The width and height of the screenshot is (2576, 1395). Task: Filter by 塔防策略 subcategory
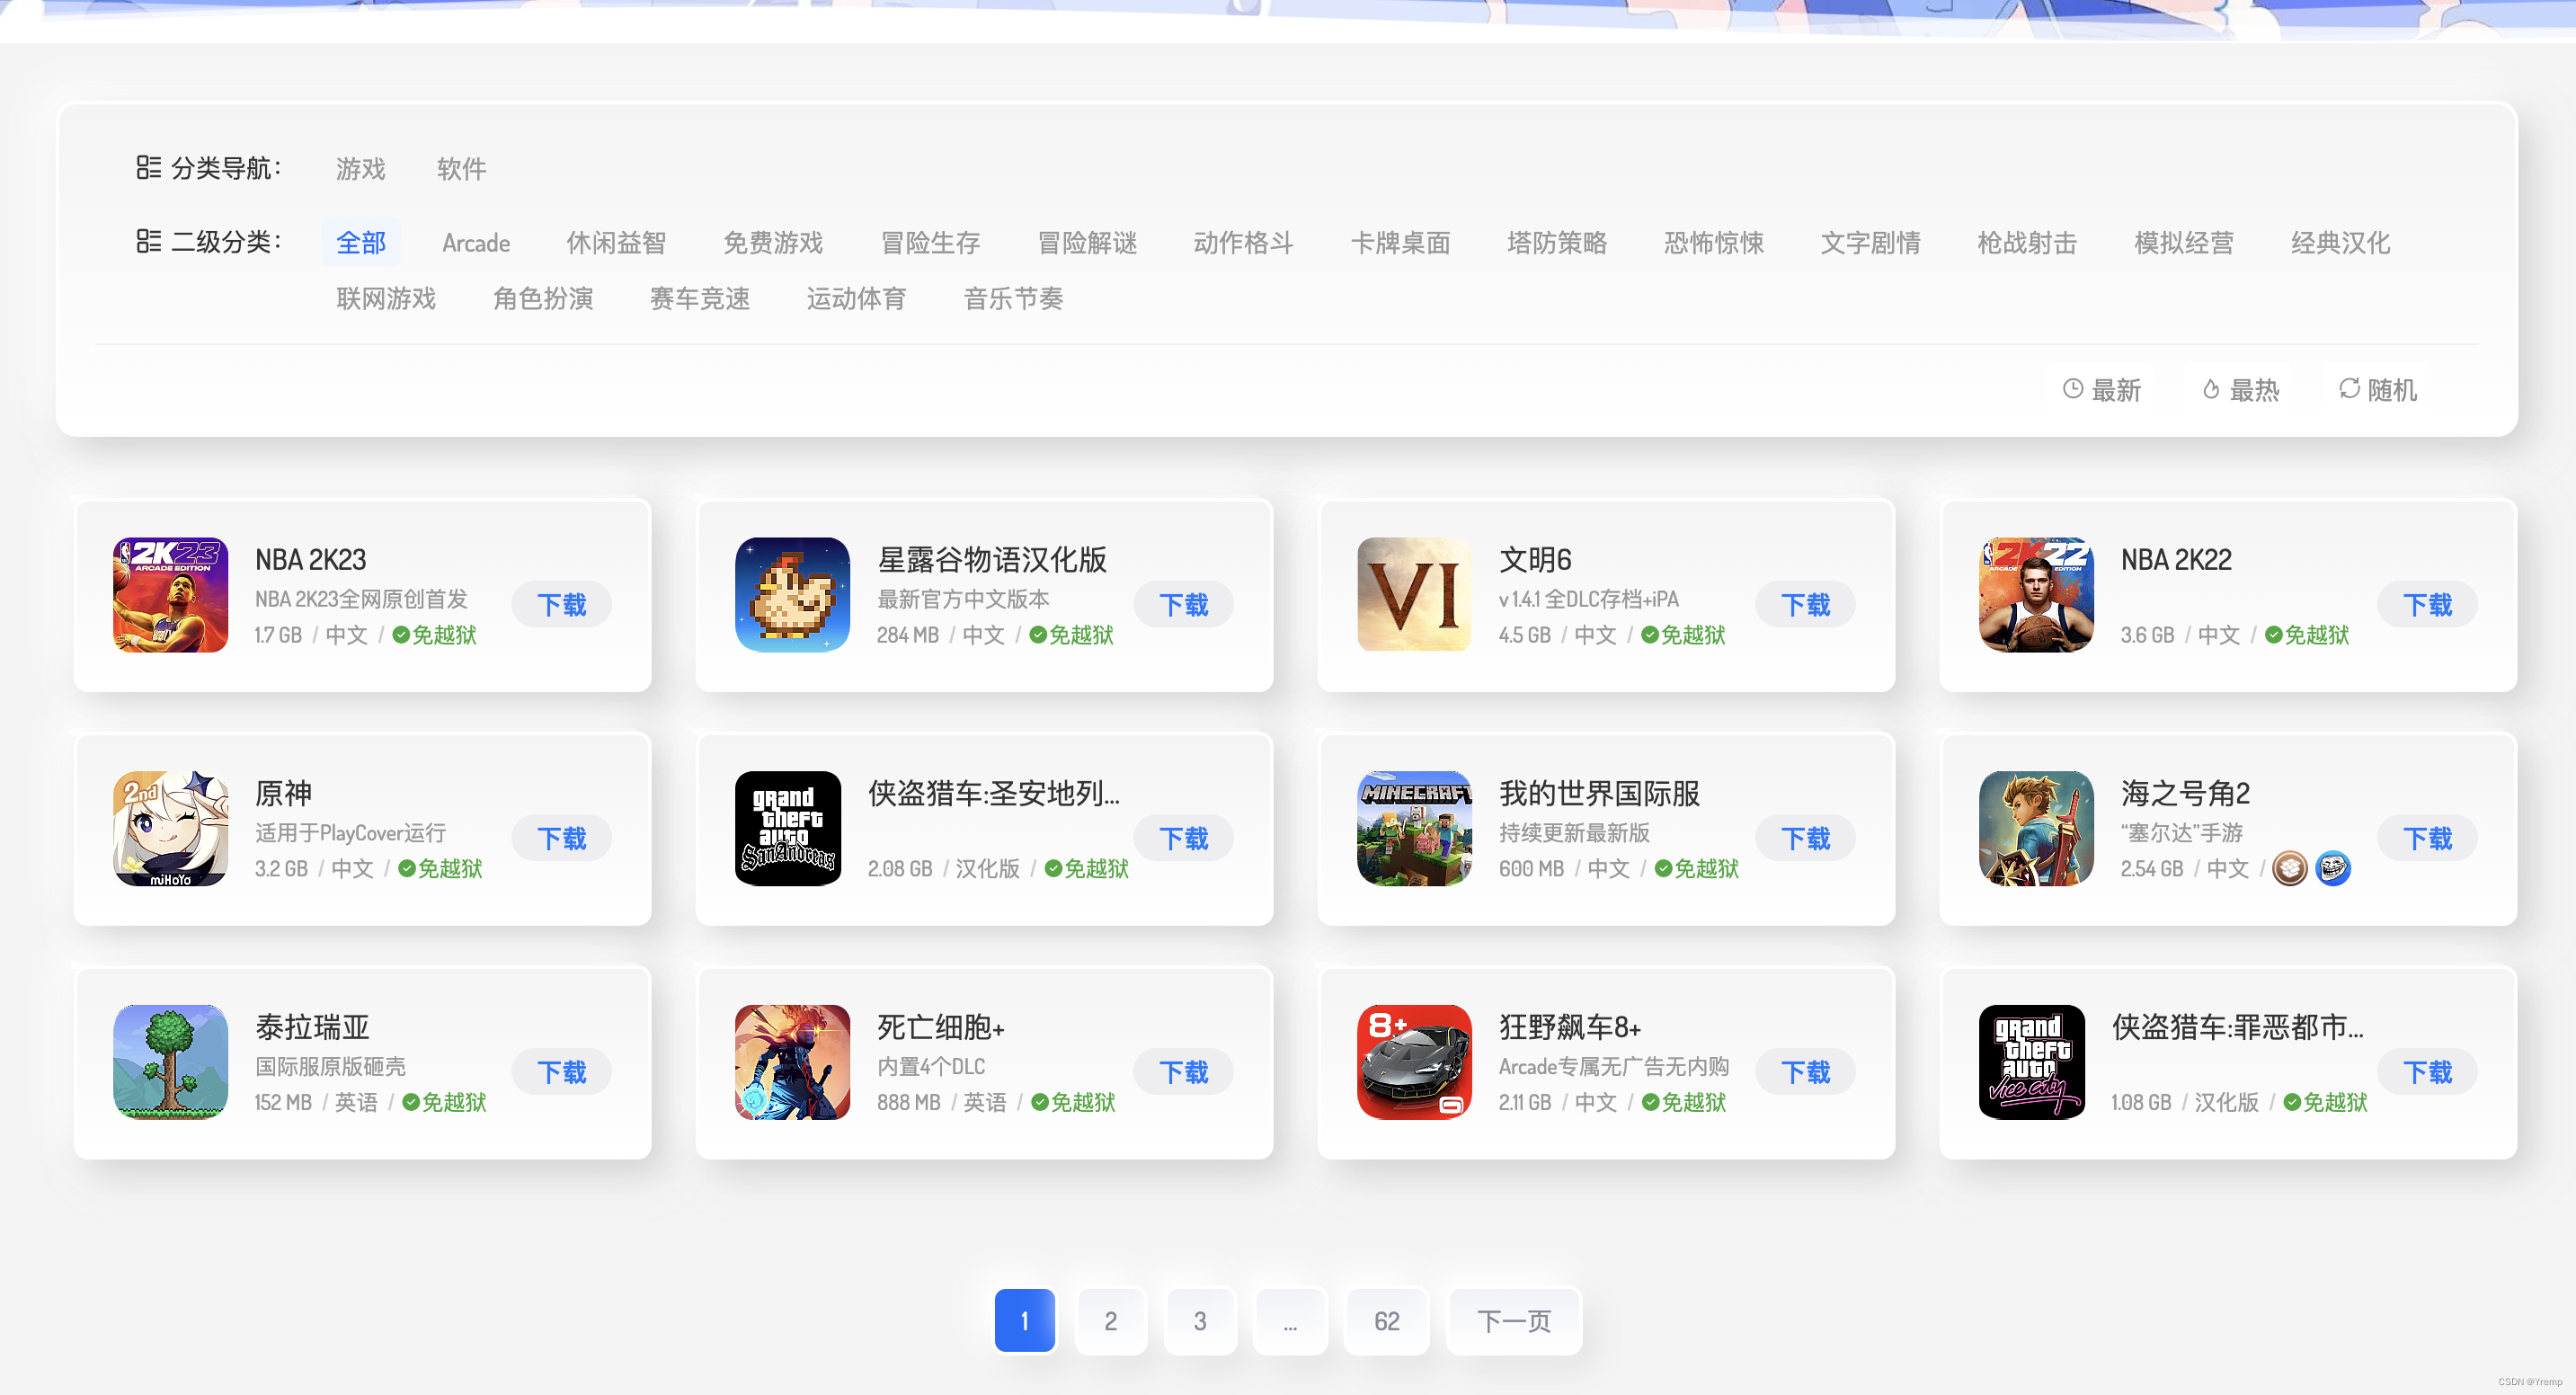pos(1557,242)
